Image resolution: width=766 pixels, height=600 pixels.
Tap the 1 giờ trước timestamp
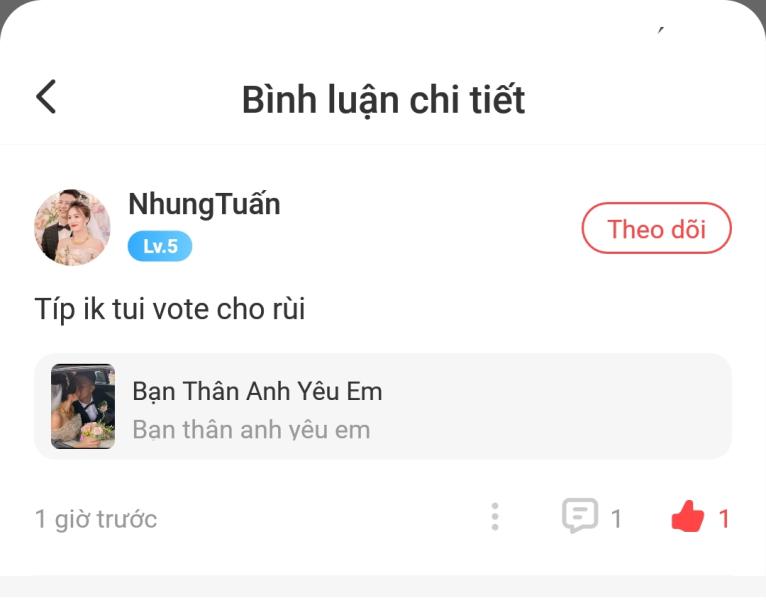[x=96, y=519]
